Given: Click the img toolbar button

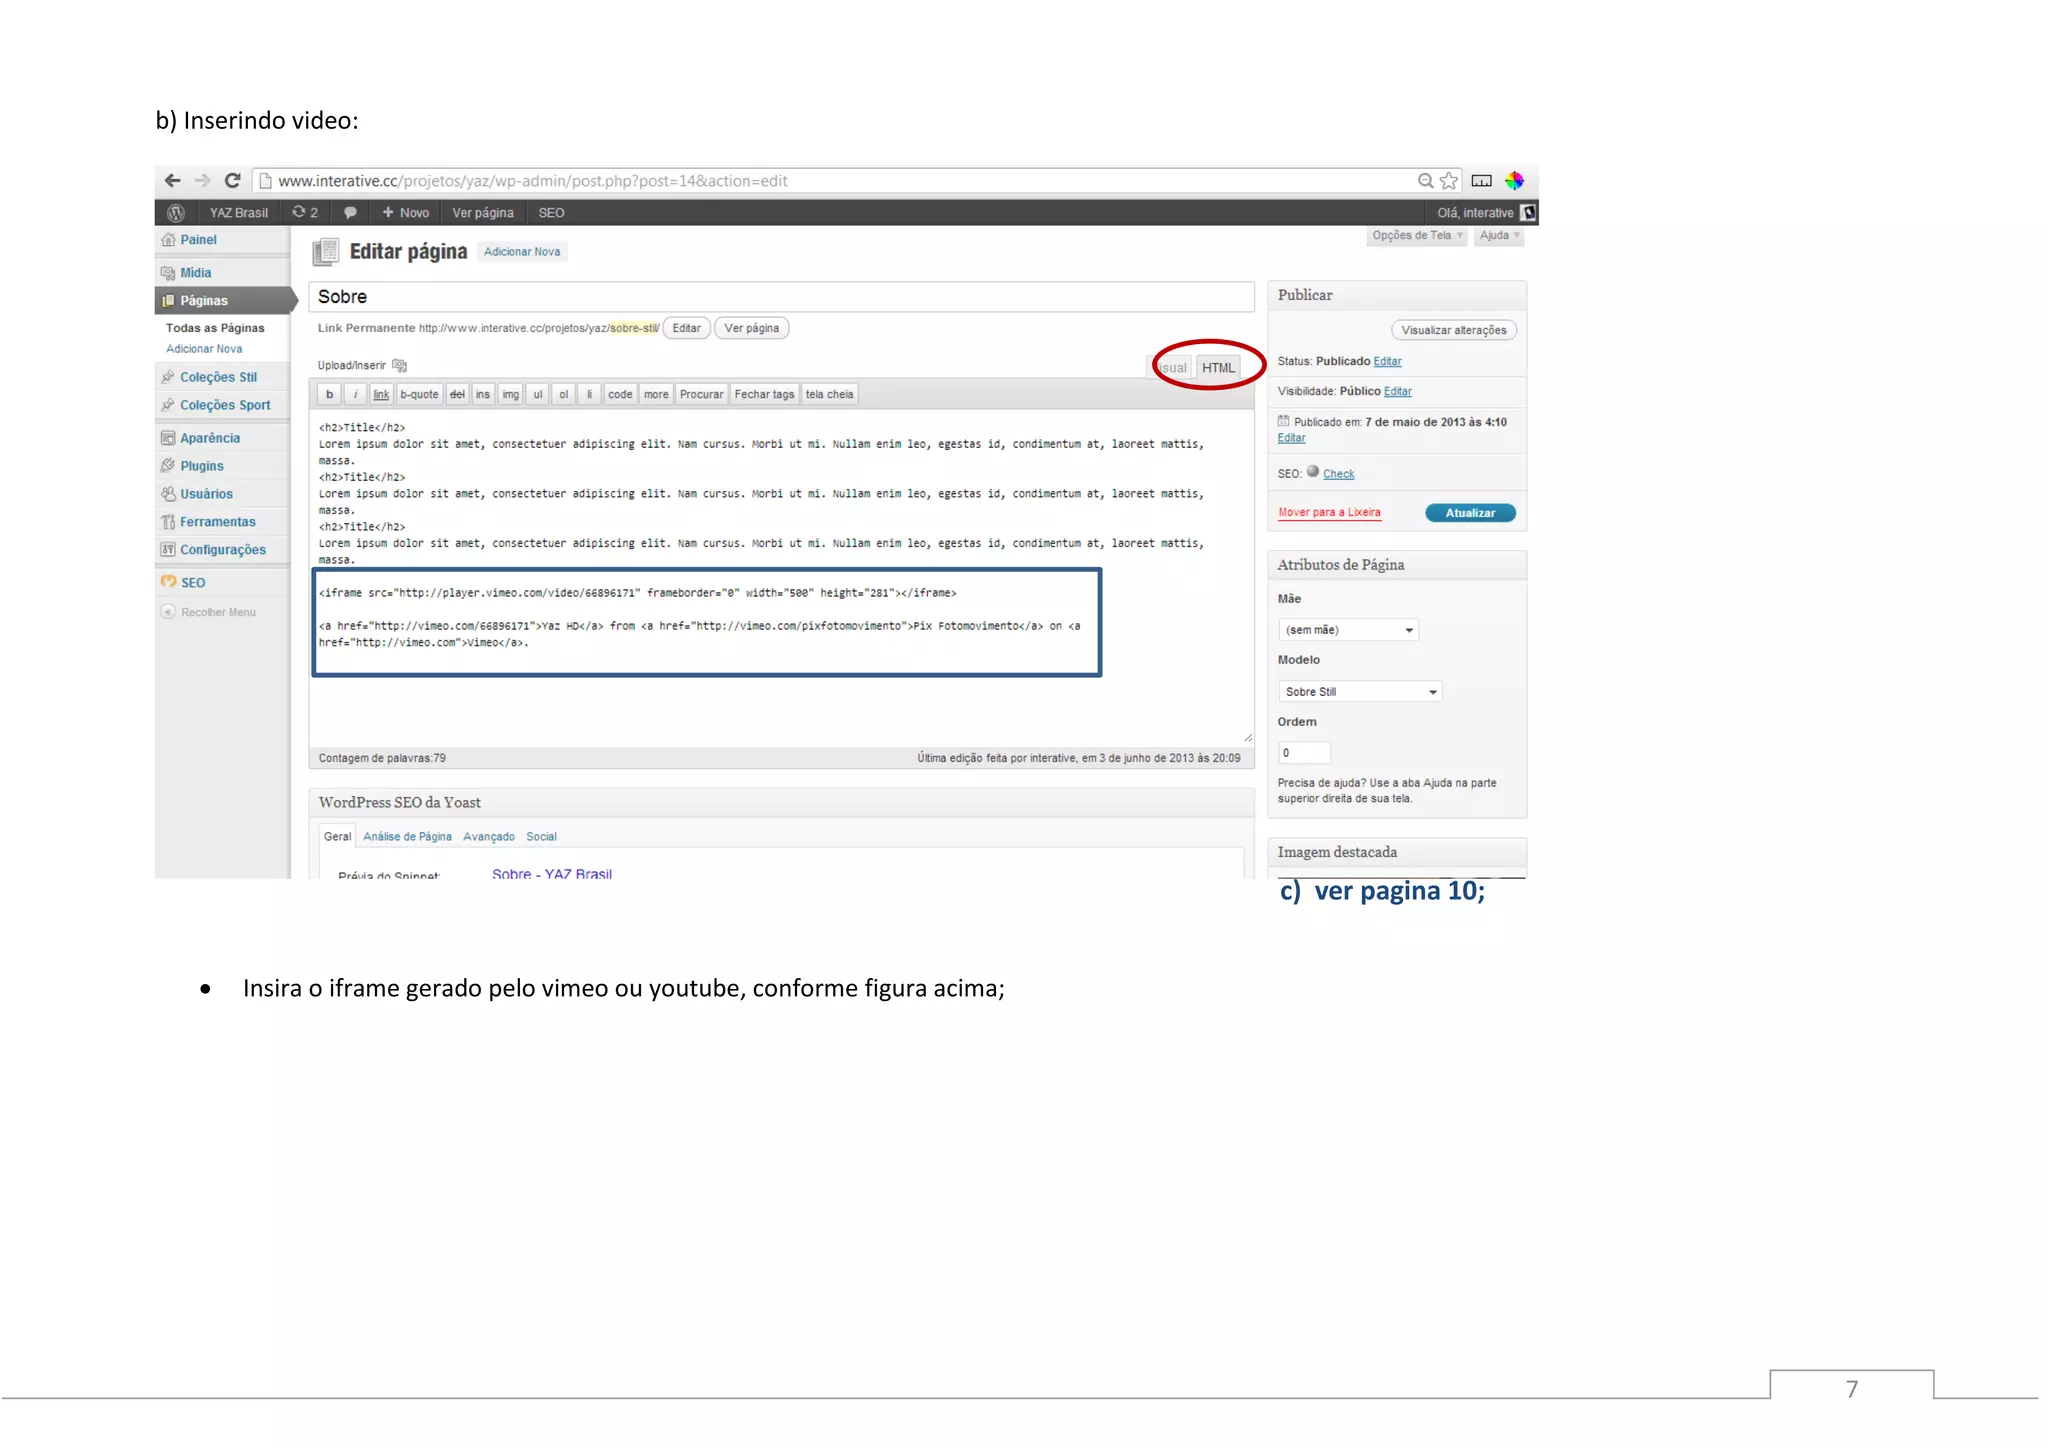Looking at the screenshot, I should (510, 395).
